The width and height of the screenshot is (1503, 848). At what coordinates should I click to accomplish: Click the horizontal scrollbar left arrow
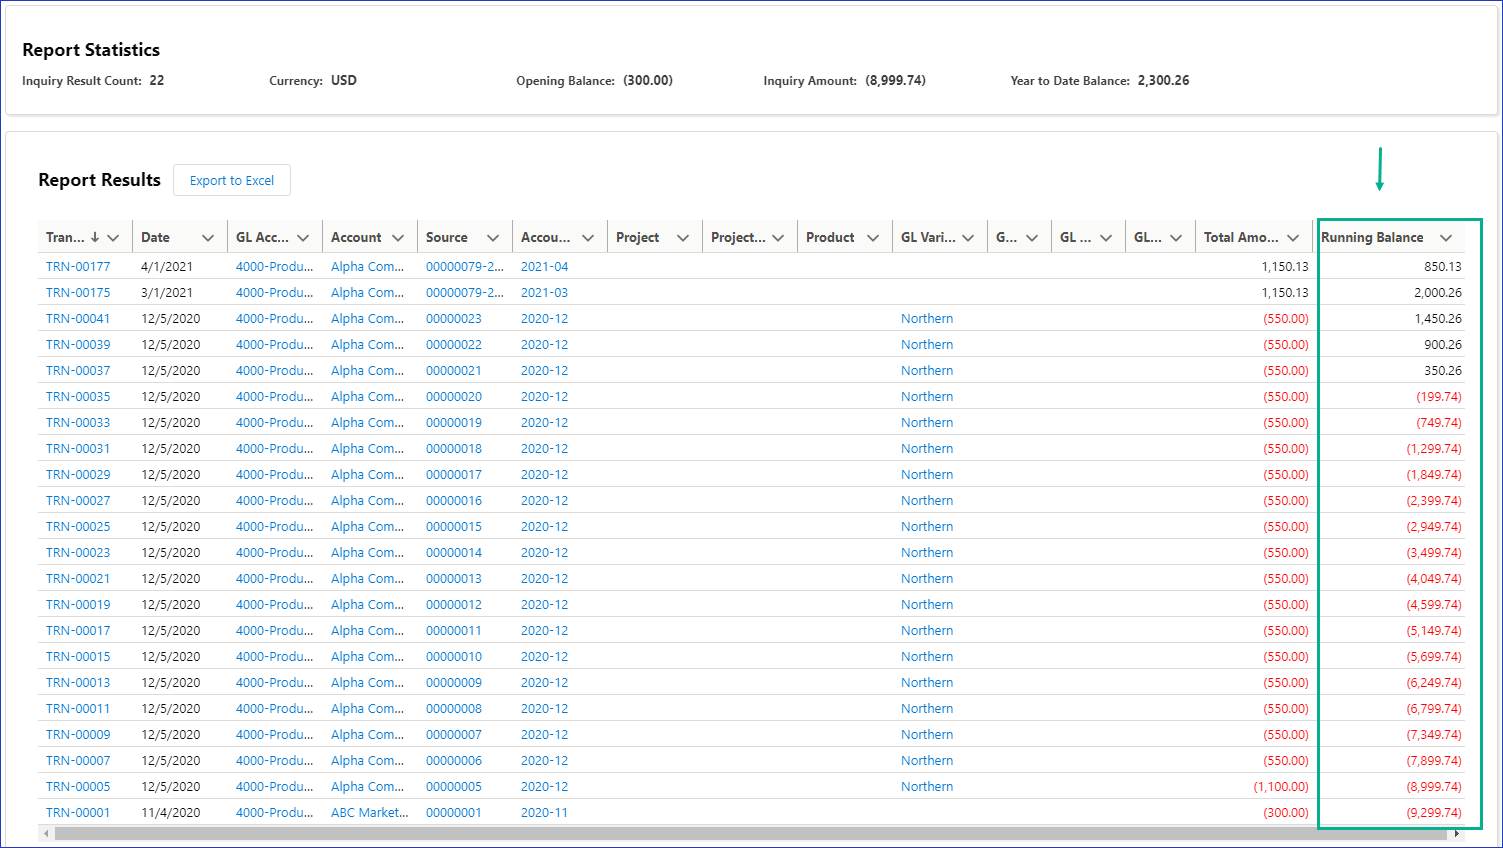coord(46,833)
